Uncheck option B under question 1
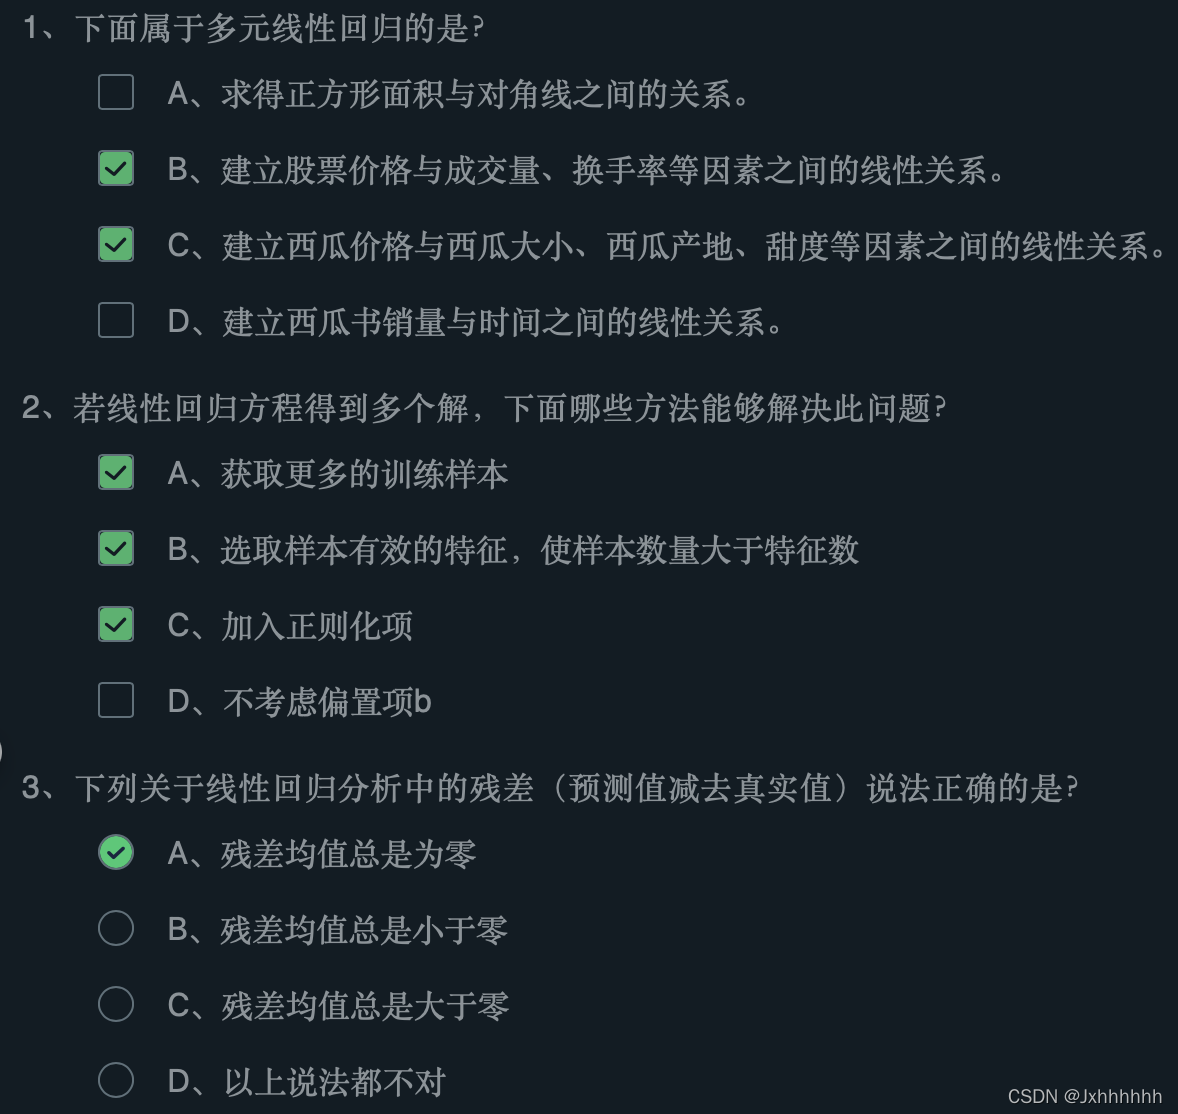Image resolution: width=1178 pixels, height=1114 pixels. [115, 169]
